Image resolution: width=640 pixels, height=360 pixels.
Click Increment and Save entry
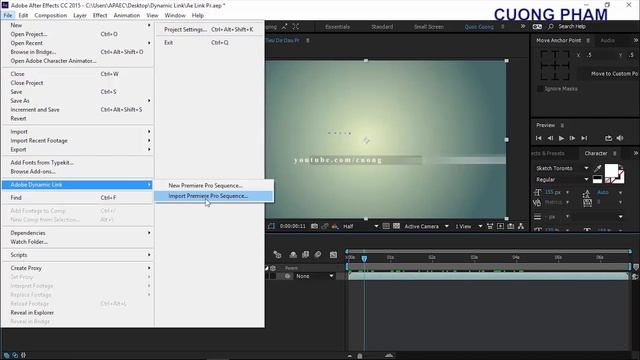click(77, 110)
